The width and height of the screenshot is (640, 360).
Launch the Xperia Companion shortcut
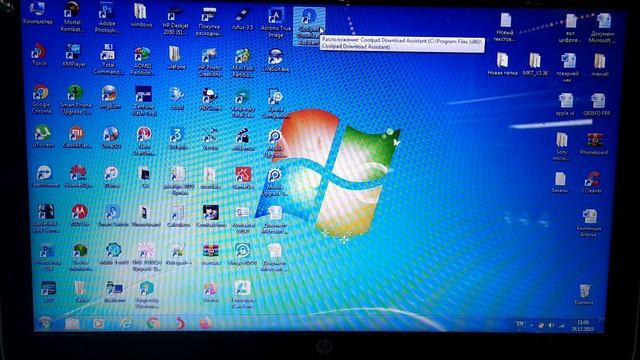(x=276, y=103)
